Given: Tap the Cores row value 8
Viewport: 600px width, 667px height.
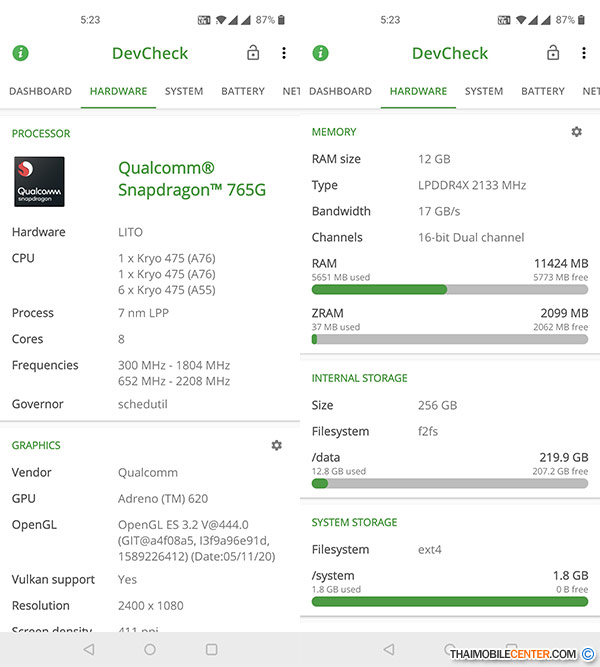Looking at the screenshot, I should pyautogui.click(x=121, y=339).
